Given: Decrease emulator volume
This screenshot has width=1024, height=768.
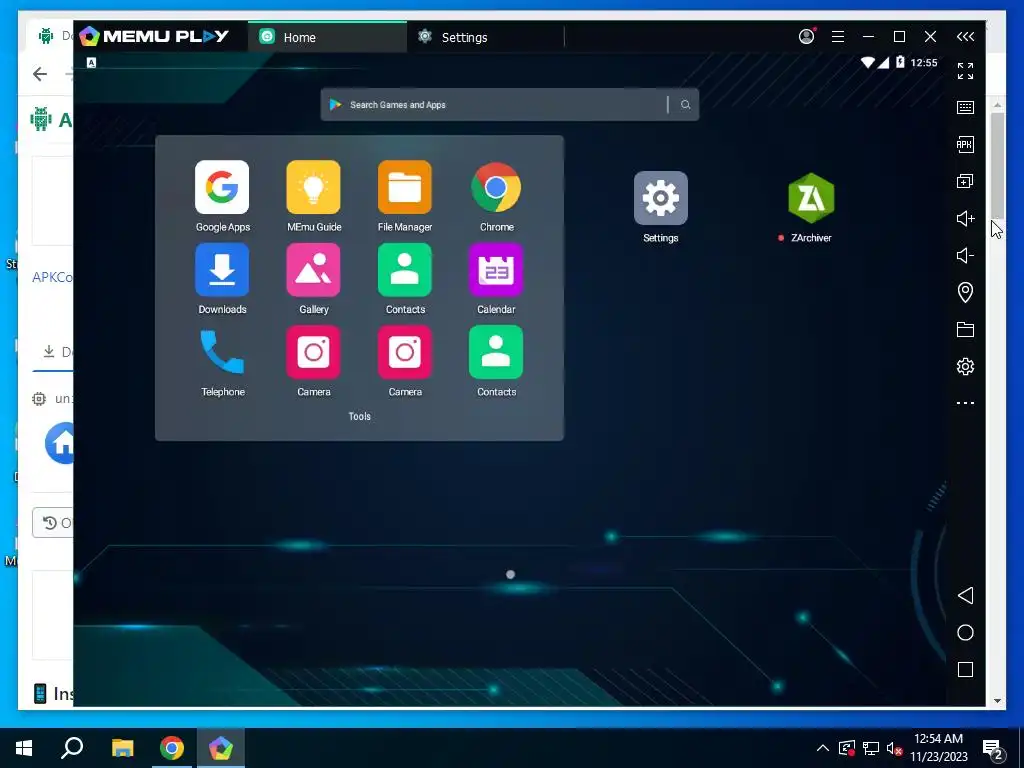Looking at the screenshot, I should click(965, 255).
